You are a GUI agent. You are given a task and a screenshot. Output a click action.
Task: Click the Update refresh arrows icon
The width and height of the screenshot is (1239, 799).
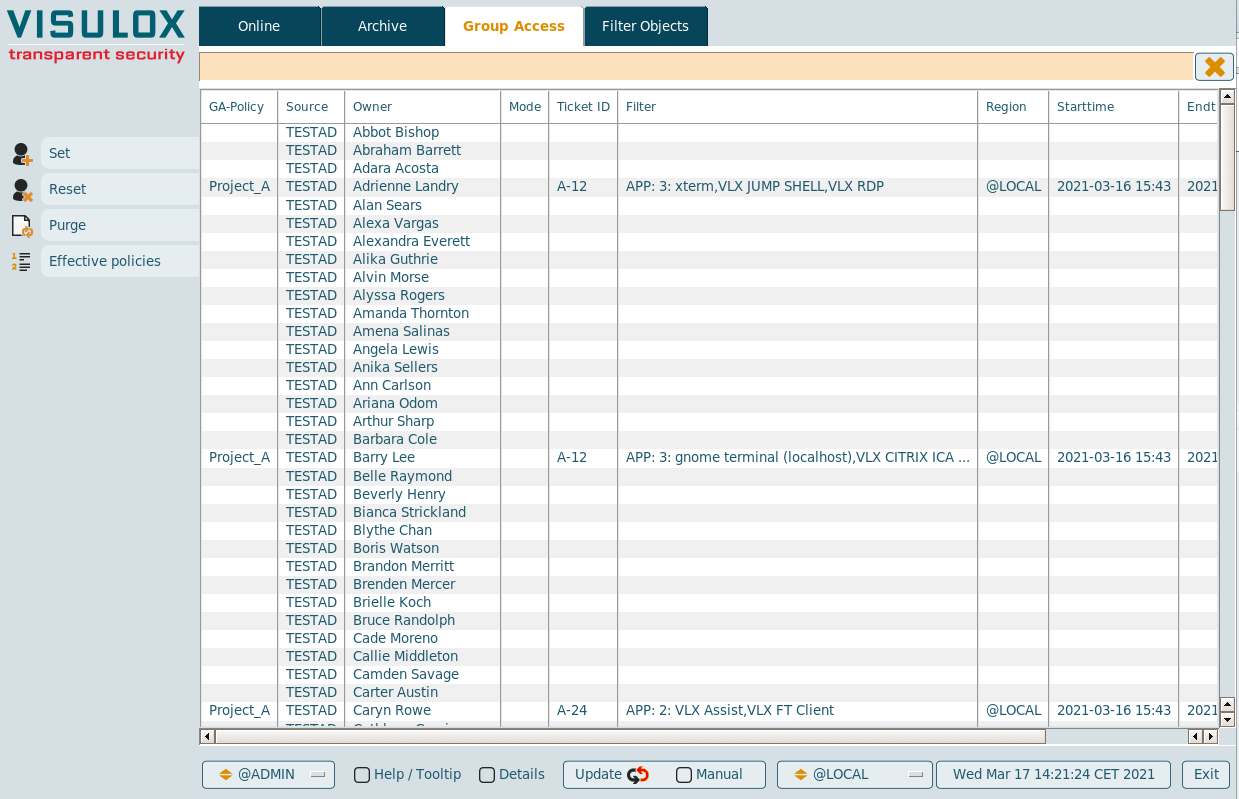[638, 775]
